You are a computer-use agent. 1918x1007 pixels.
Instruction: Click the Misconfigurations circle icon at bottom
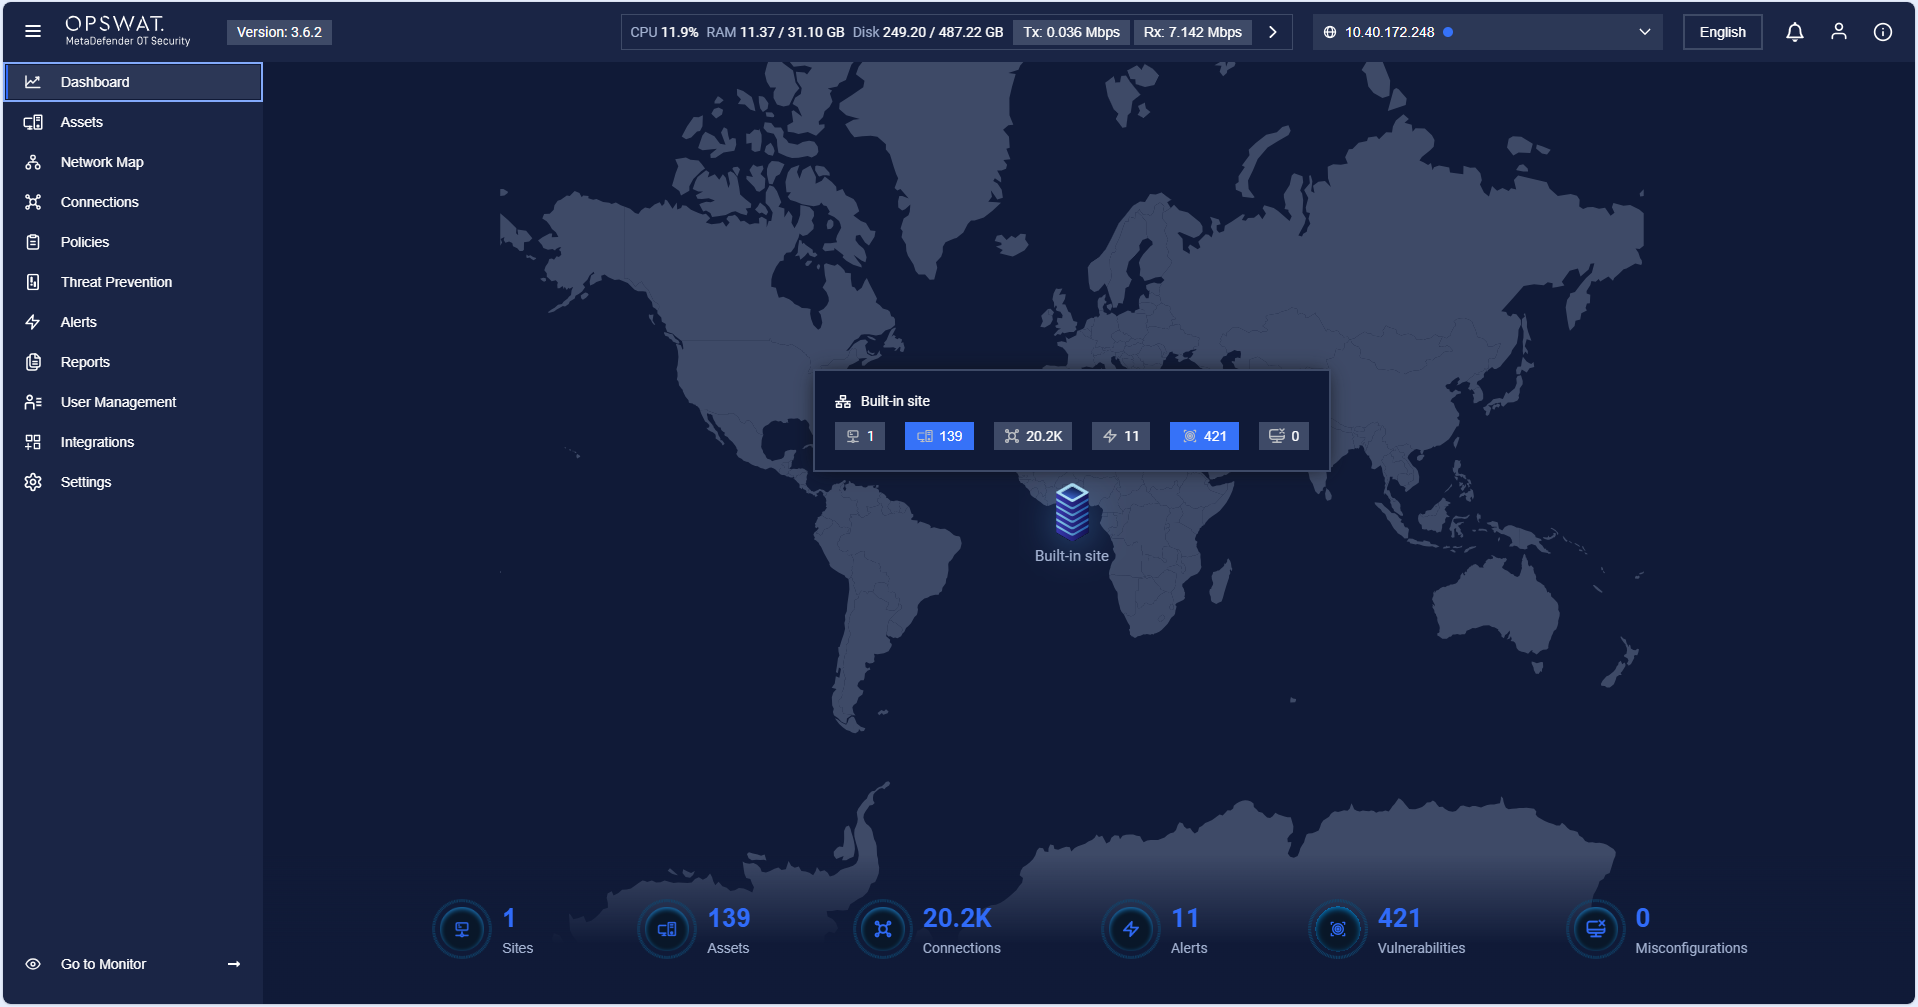[x=1595, y=929]
